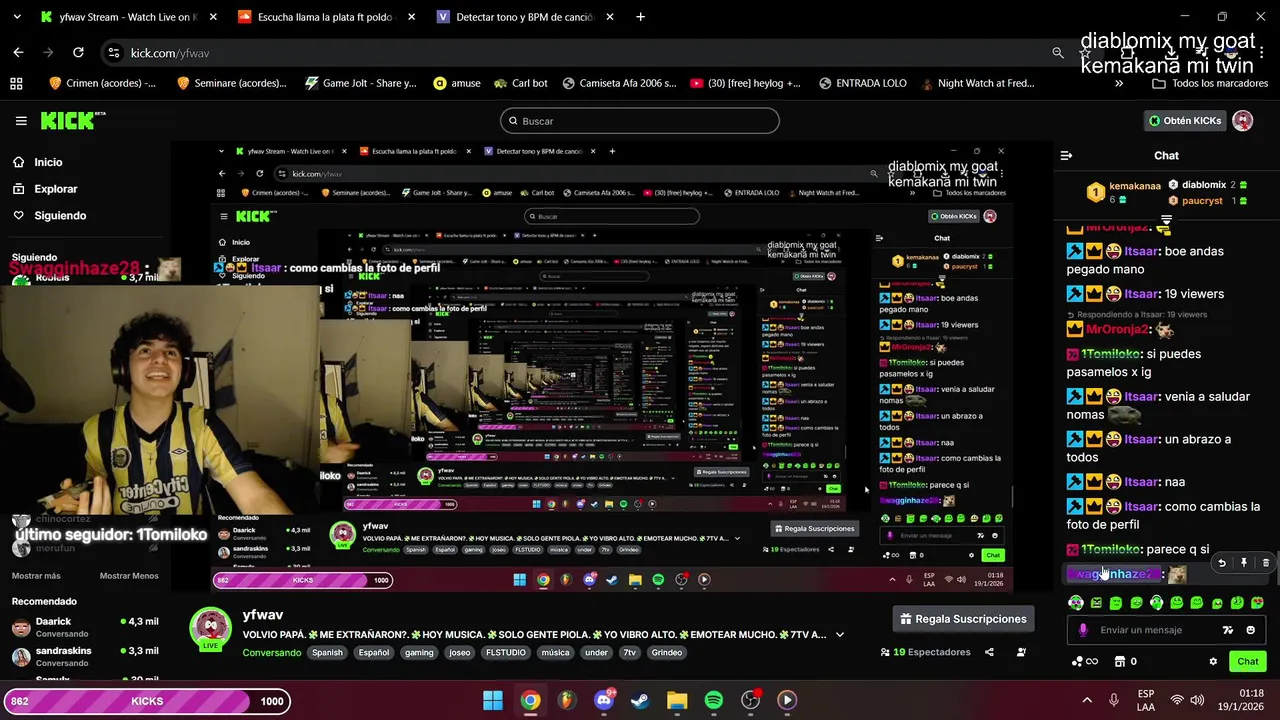The height and width of the screenshot is (720, 1280).
Task: Open recommended channel sandraskins
Action: click(85, 656)
